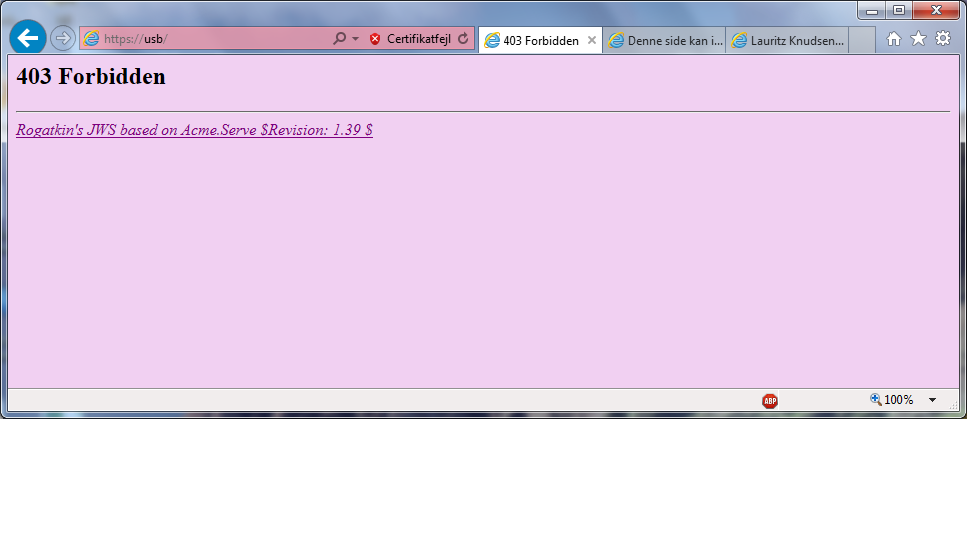
Task: Click the window resize grip in status bar
Action: coord(953,405)
